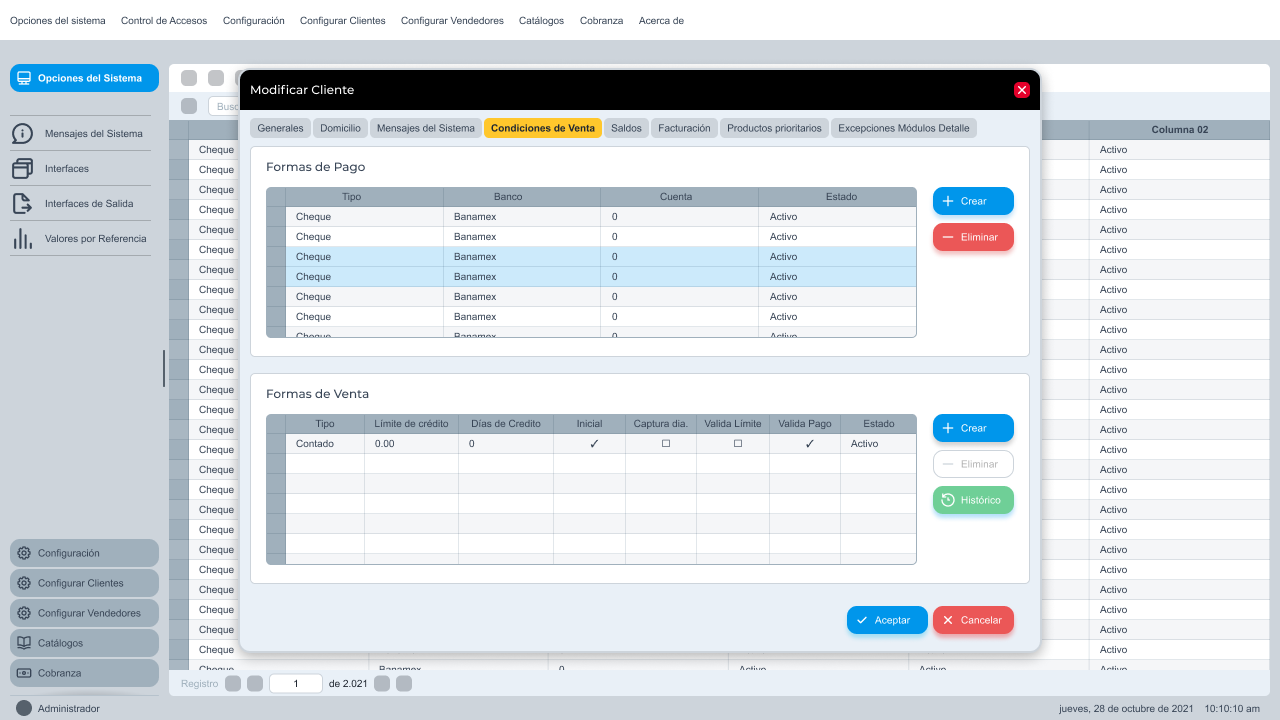Click the Opciones del Sistema monitor icon
The image size is (1280, 720).
[24, 78]
